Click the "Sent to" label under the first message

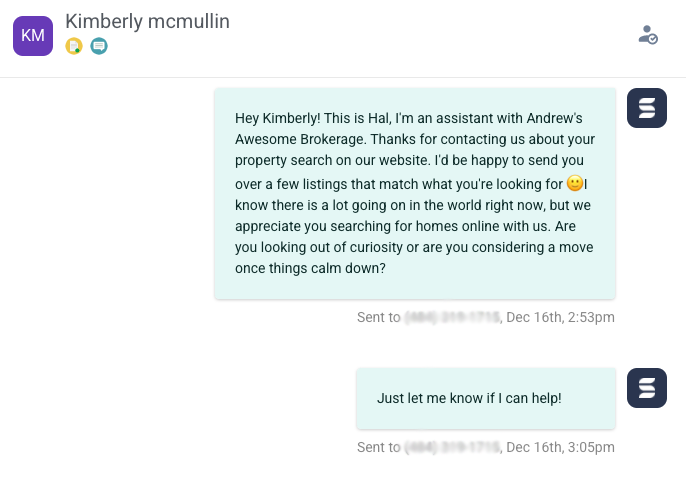(378, 317)
